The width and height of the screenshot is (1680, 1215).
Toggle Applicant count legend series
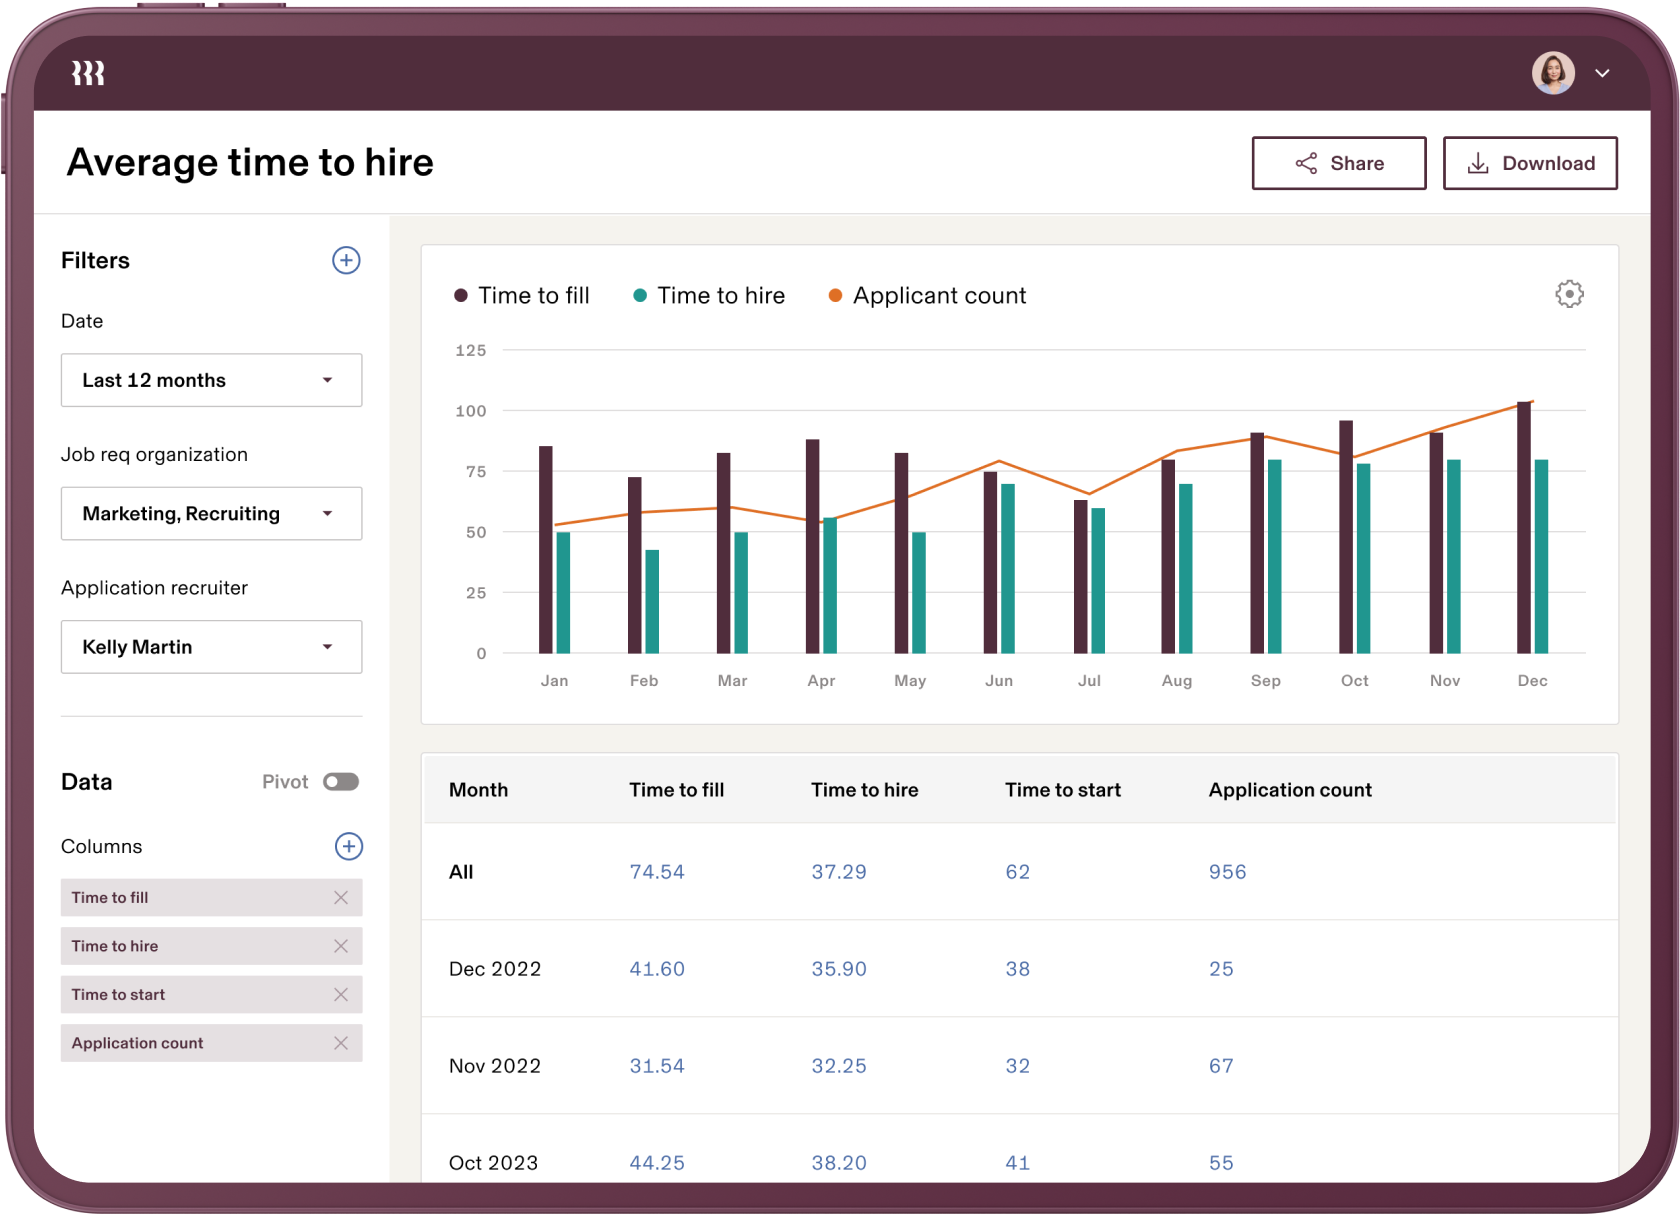click(x=927, y=295)
